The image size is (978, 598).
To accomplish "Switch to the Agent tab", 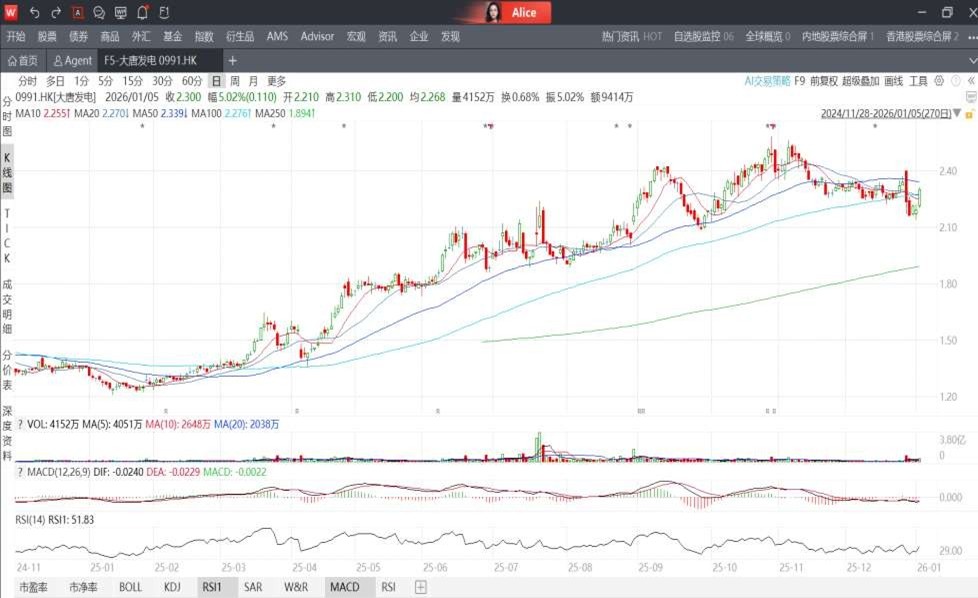I will pyautogui.click(x=73, y=61).
